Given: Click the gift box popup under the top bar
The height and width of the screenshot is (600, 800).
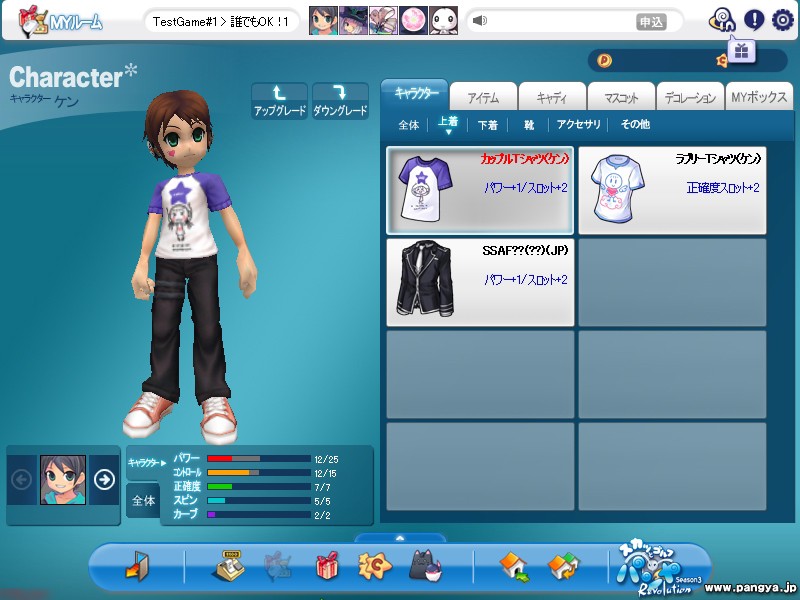Looking at the screenshot, I should click(x=740, y=50).
